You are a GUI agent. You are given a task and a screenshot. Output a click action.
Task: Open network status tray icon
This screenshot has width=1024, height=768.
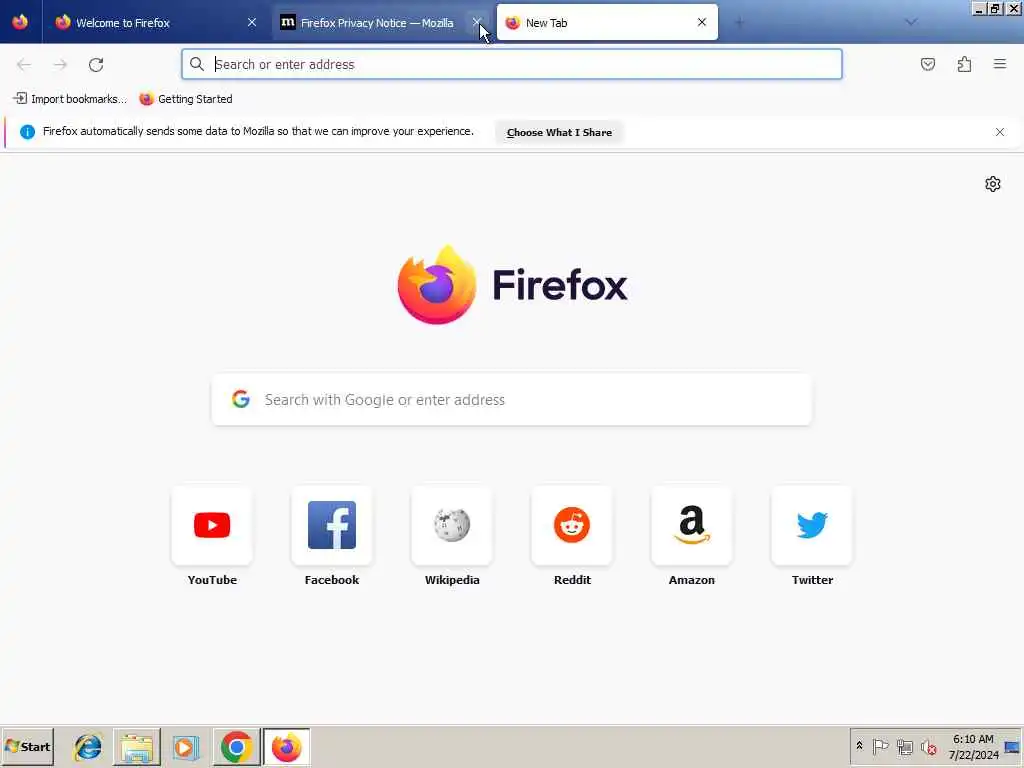(x=904, y=746)
